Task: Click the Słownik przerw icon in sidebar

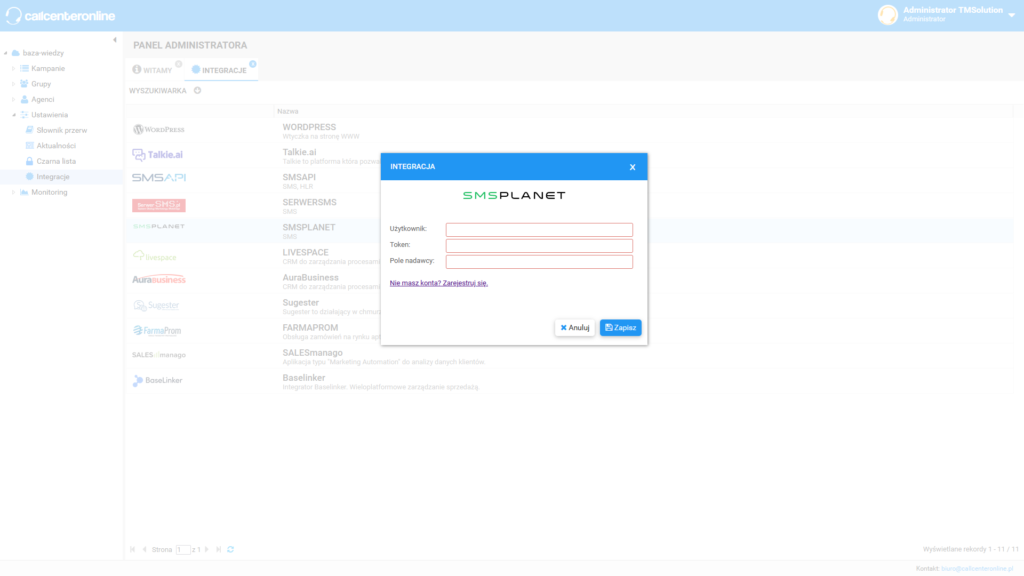Action: [x=30, y=130]
